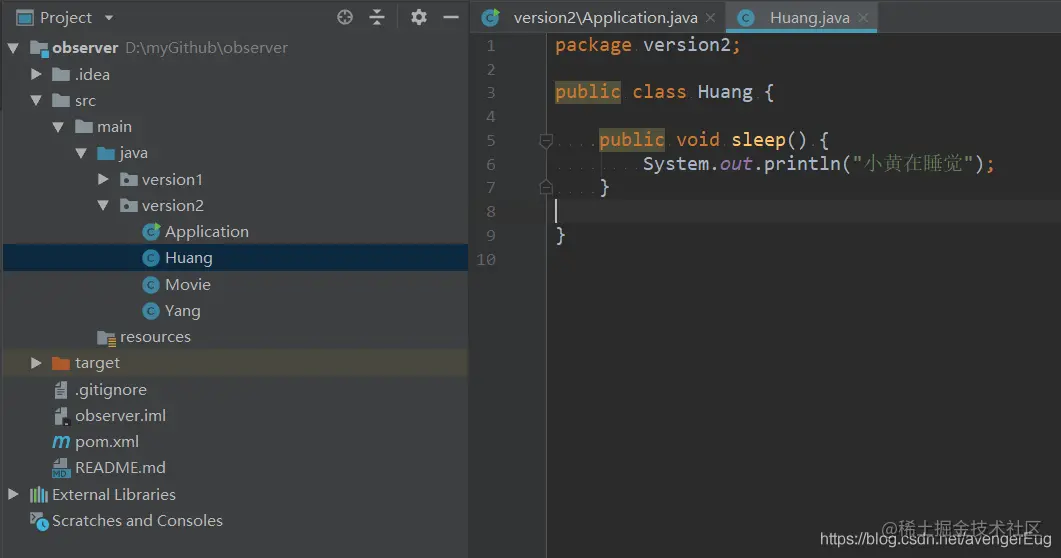Click the Scratches and Consoles icon
The height and width of the screenshot is (558, 1061).
(39, 521)
